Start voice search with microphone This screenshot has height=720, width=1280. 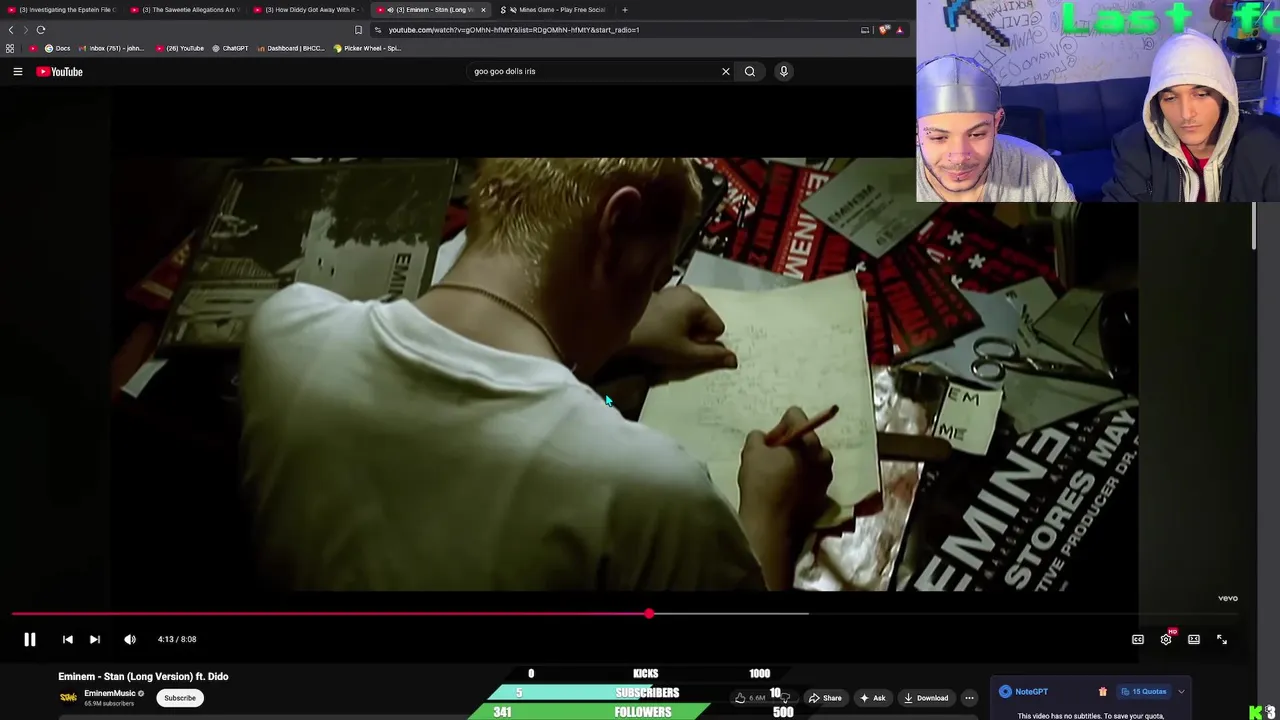(x=784, y=71)
